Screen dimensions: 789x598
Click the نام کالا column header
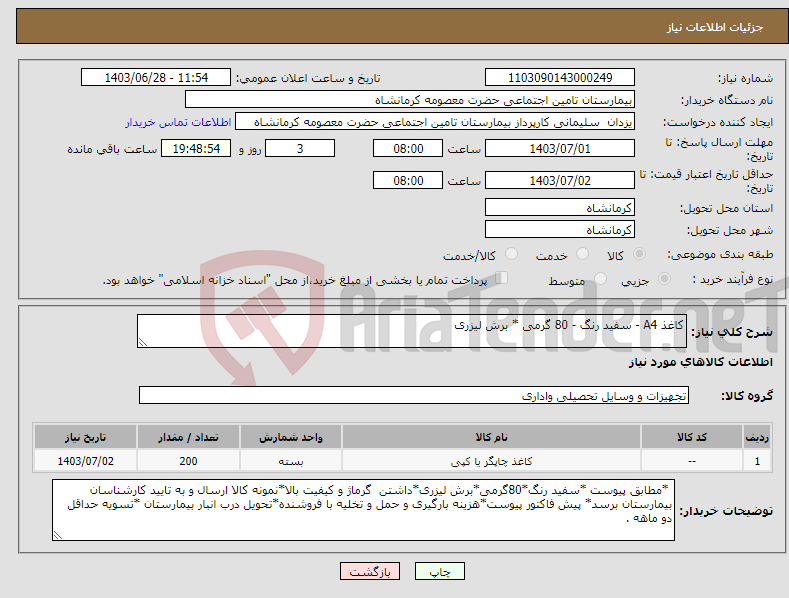(x=491, y=437)
